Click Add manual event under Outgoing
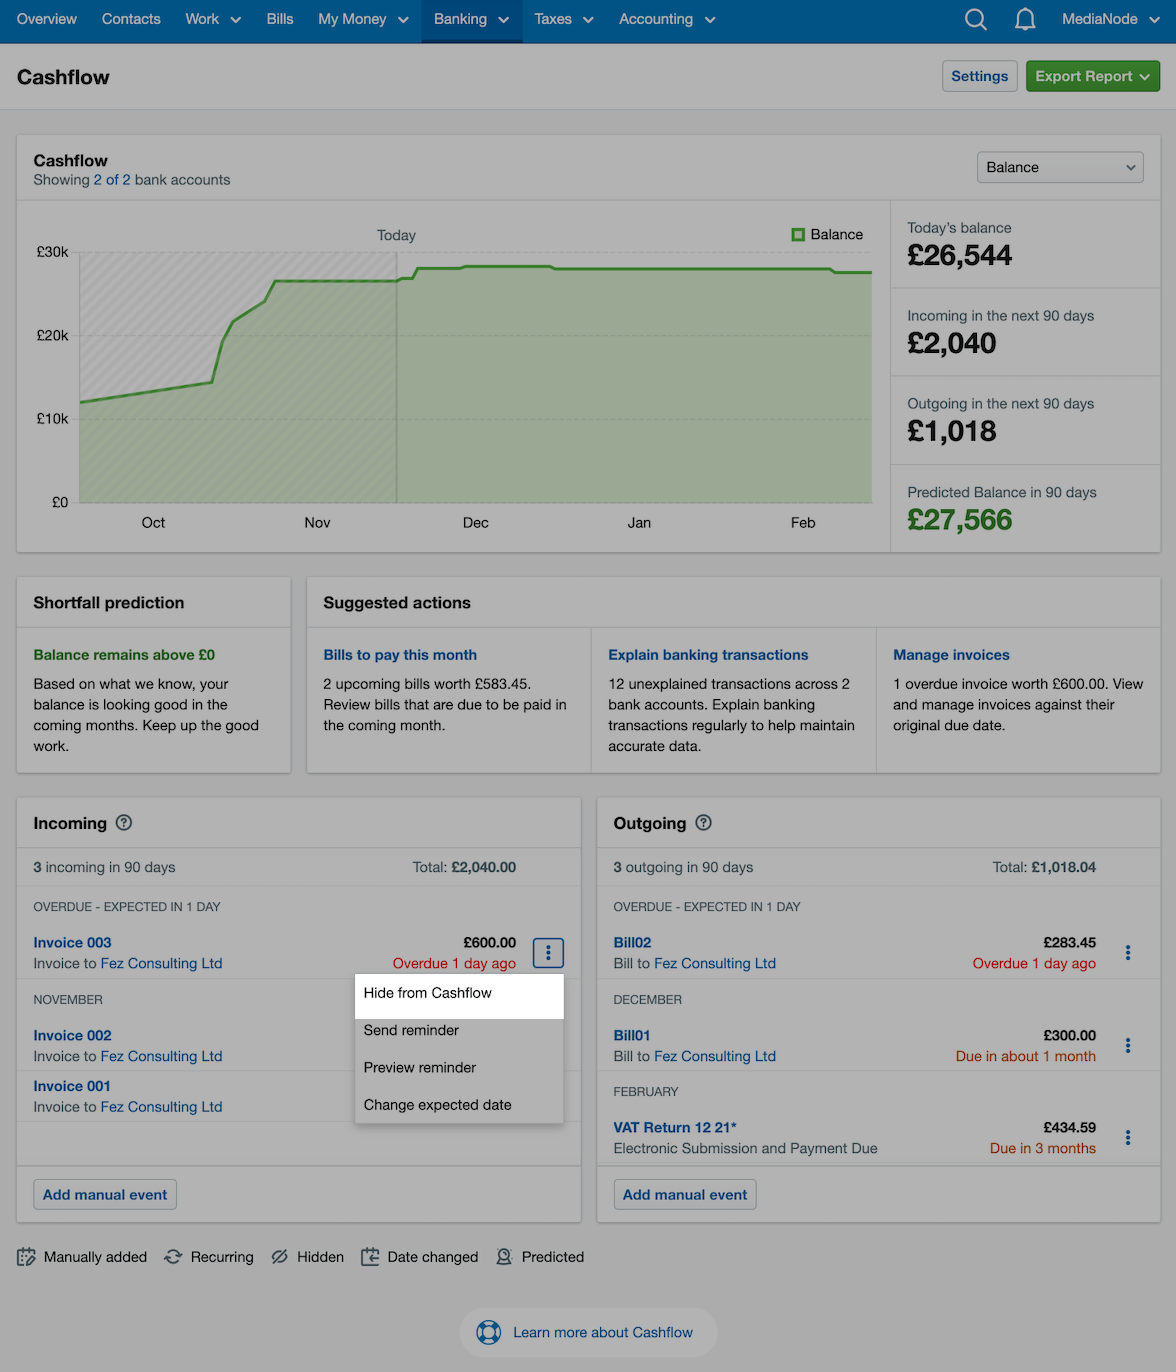 (x=685, y=1195)
